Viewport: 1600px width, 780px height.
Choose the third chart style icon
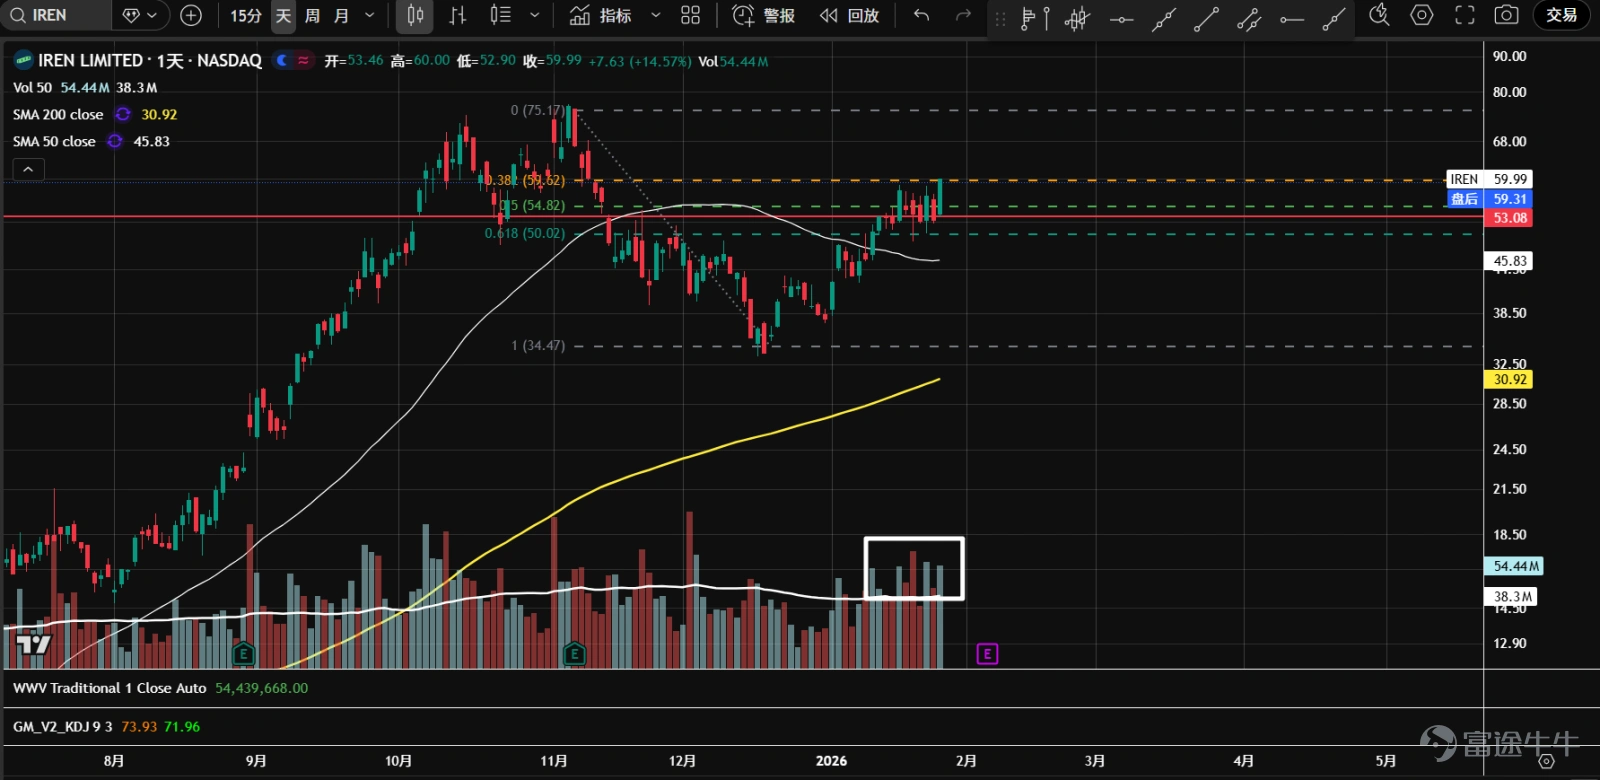pyautogui.click(x=501, y=15)
